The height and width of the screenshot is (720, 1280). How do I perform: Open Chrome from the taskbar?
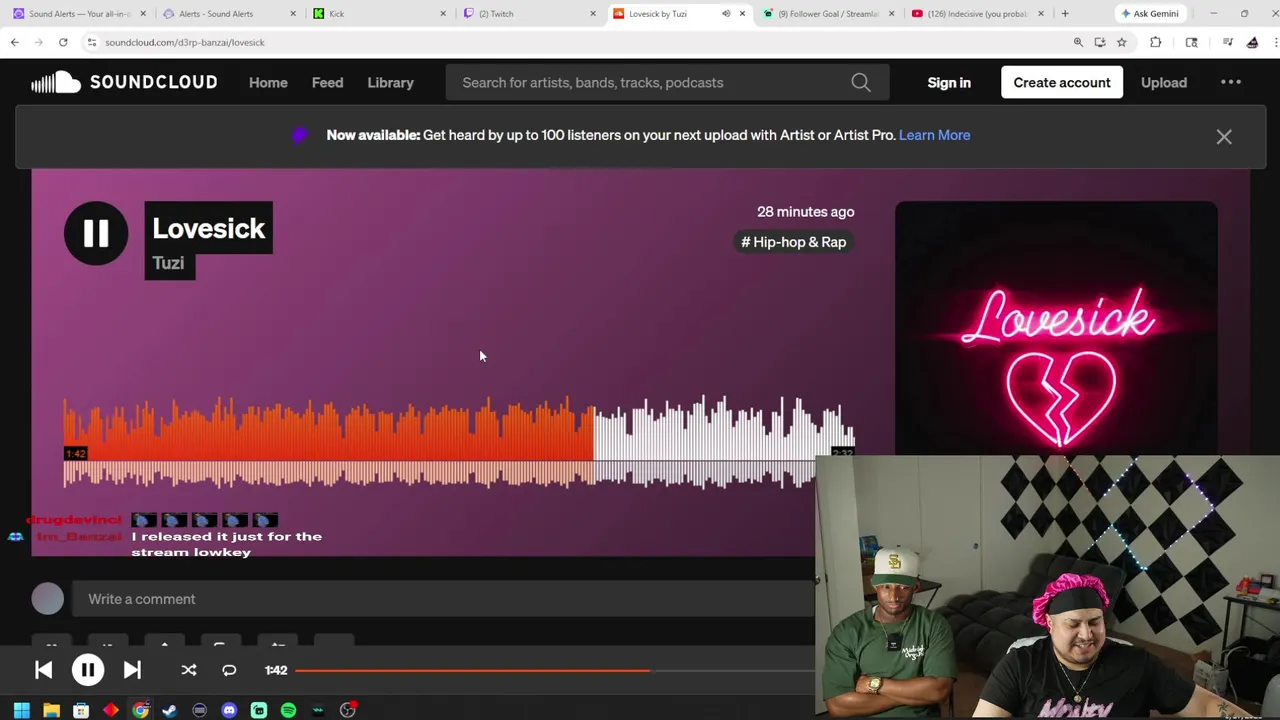140,710
